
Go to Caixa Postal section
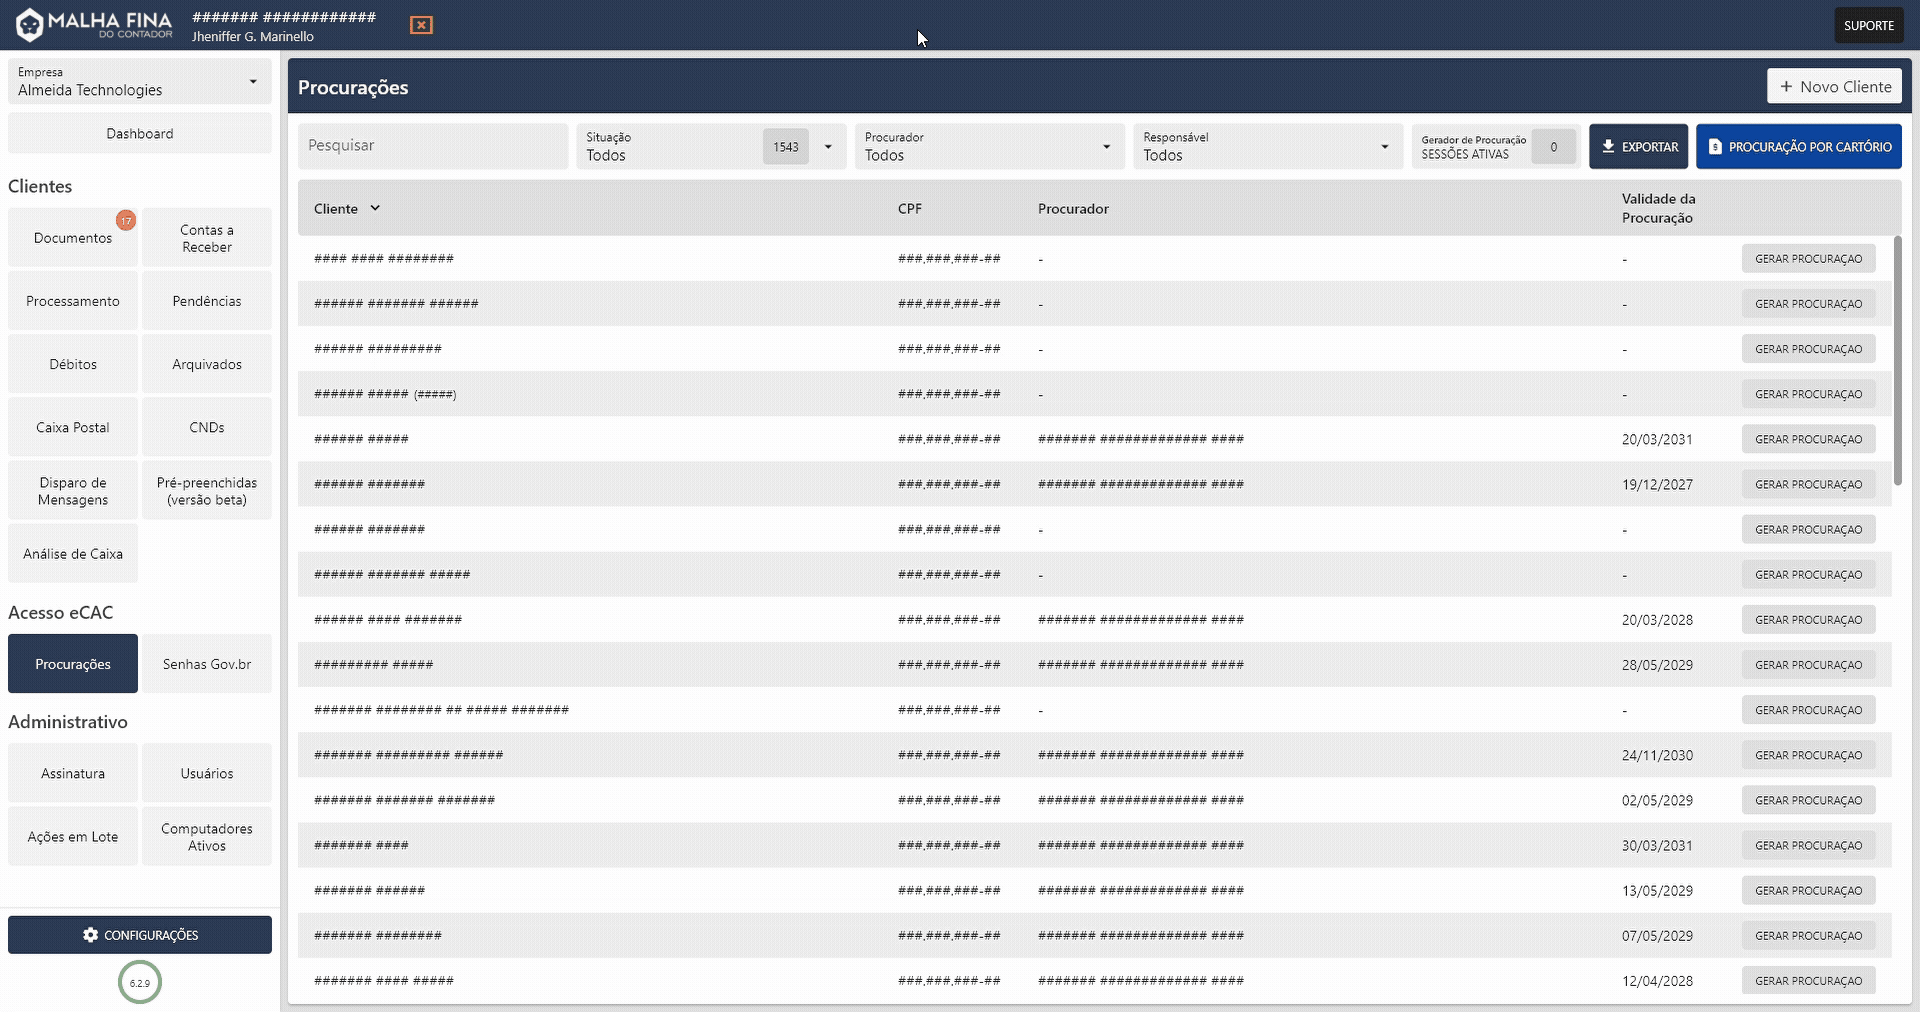(73, 427)
